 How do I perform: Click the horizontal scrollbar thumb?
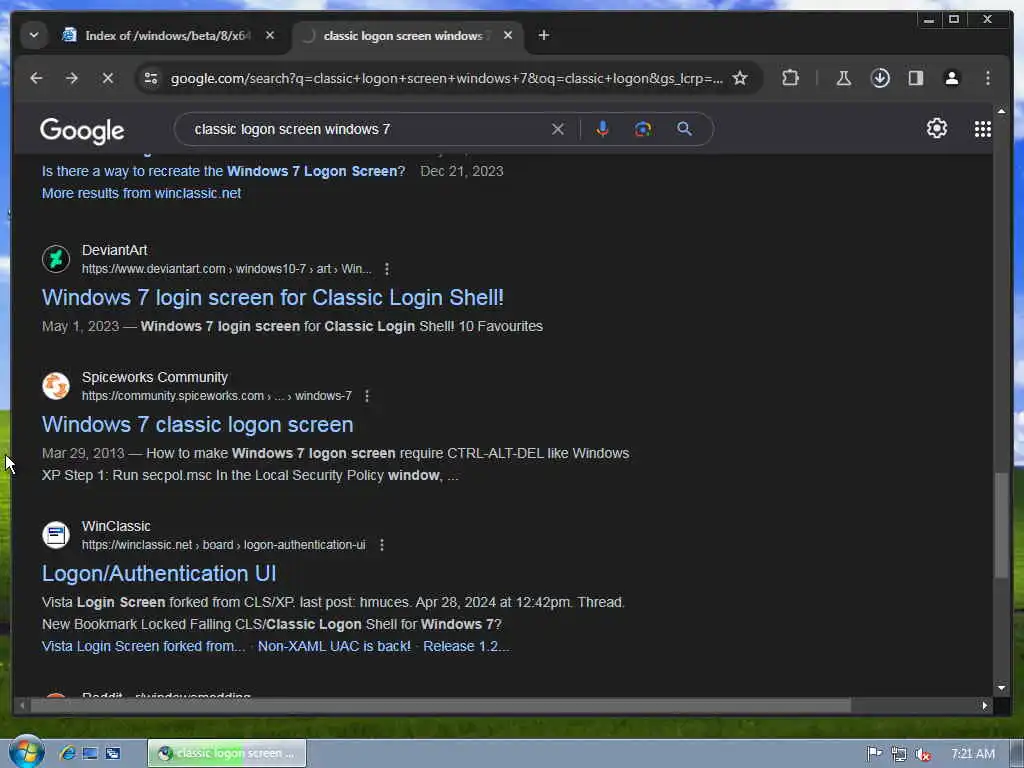click(x=441, y=705)
